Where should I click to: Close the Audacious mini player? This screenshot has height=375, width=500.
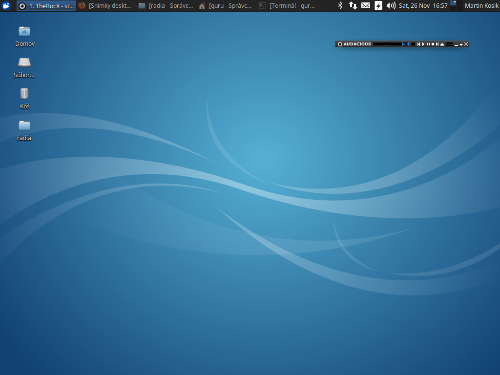click(x=466, y=44)
